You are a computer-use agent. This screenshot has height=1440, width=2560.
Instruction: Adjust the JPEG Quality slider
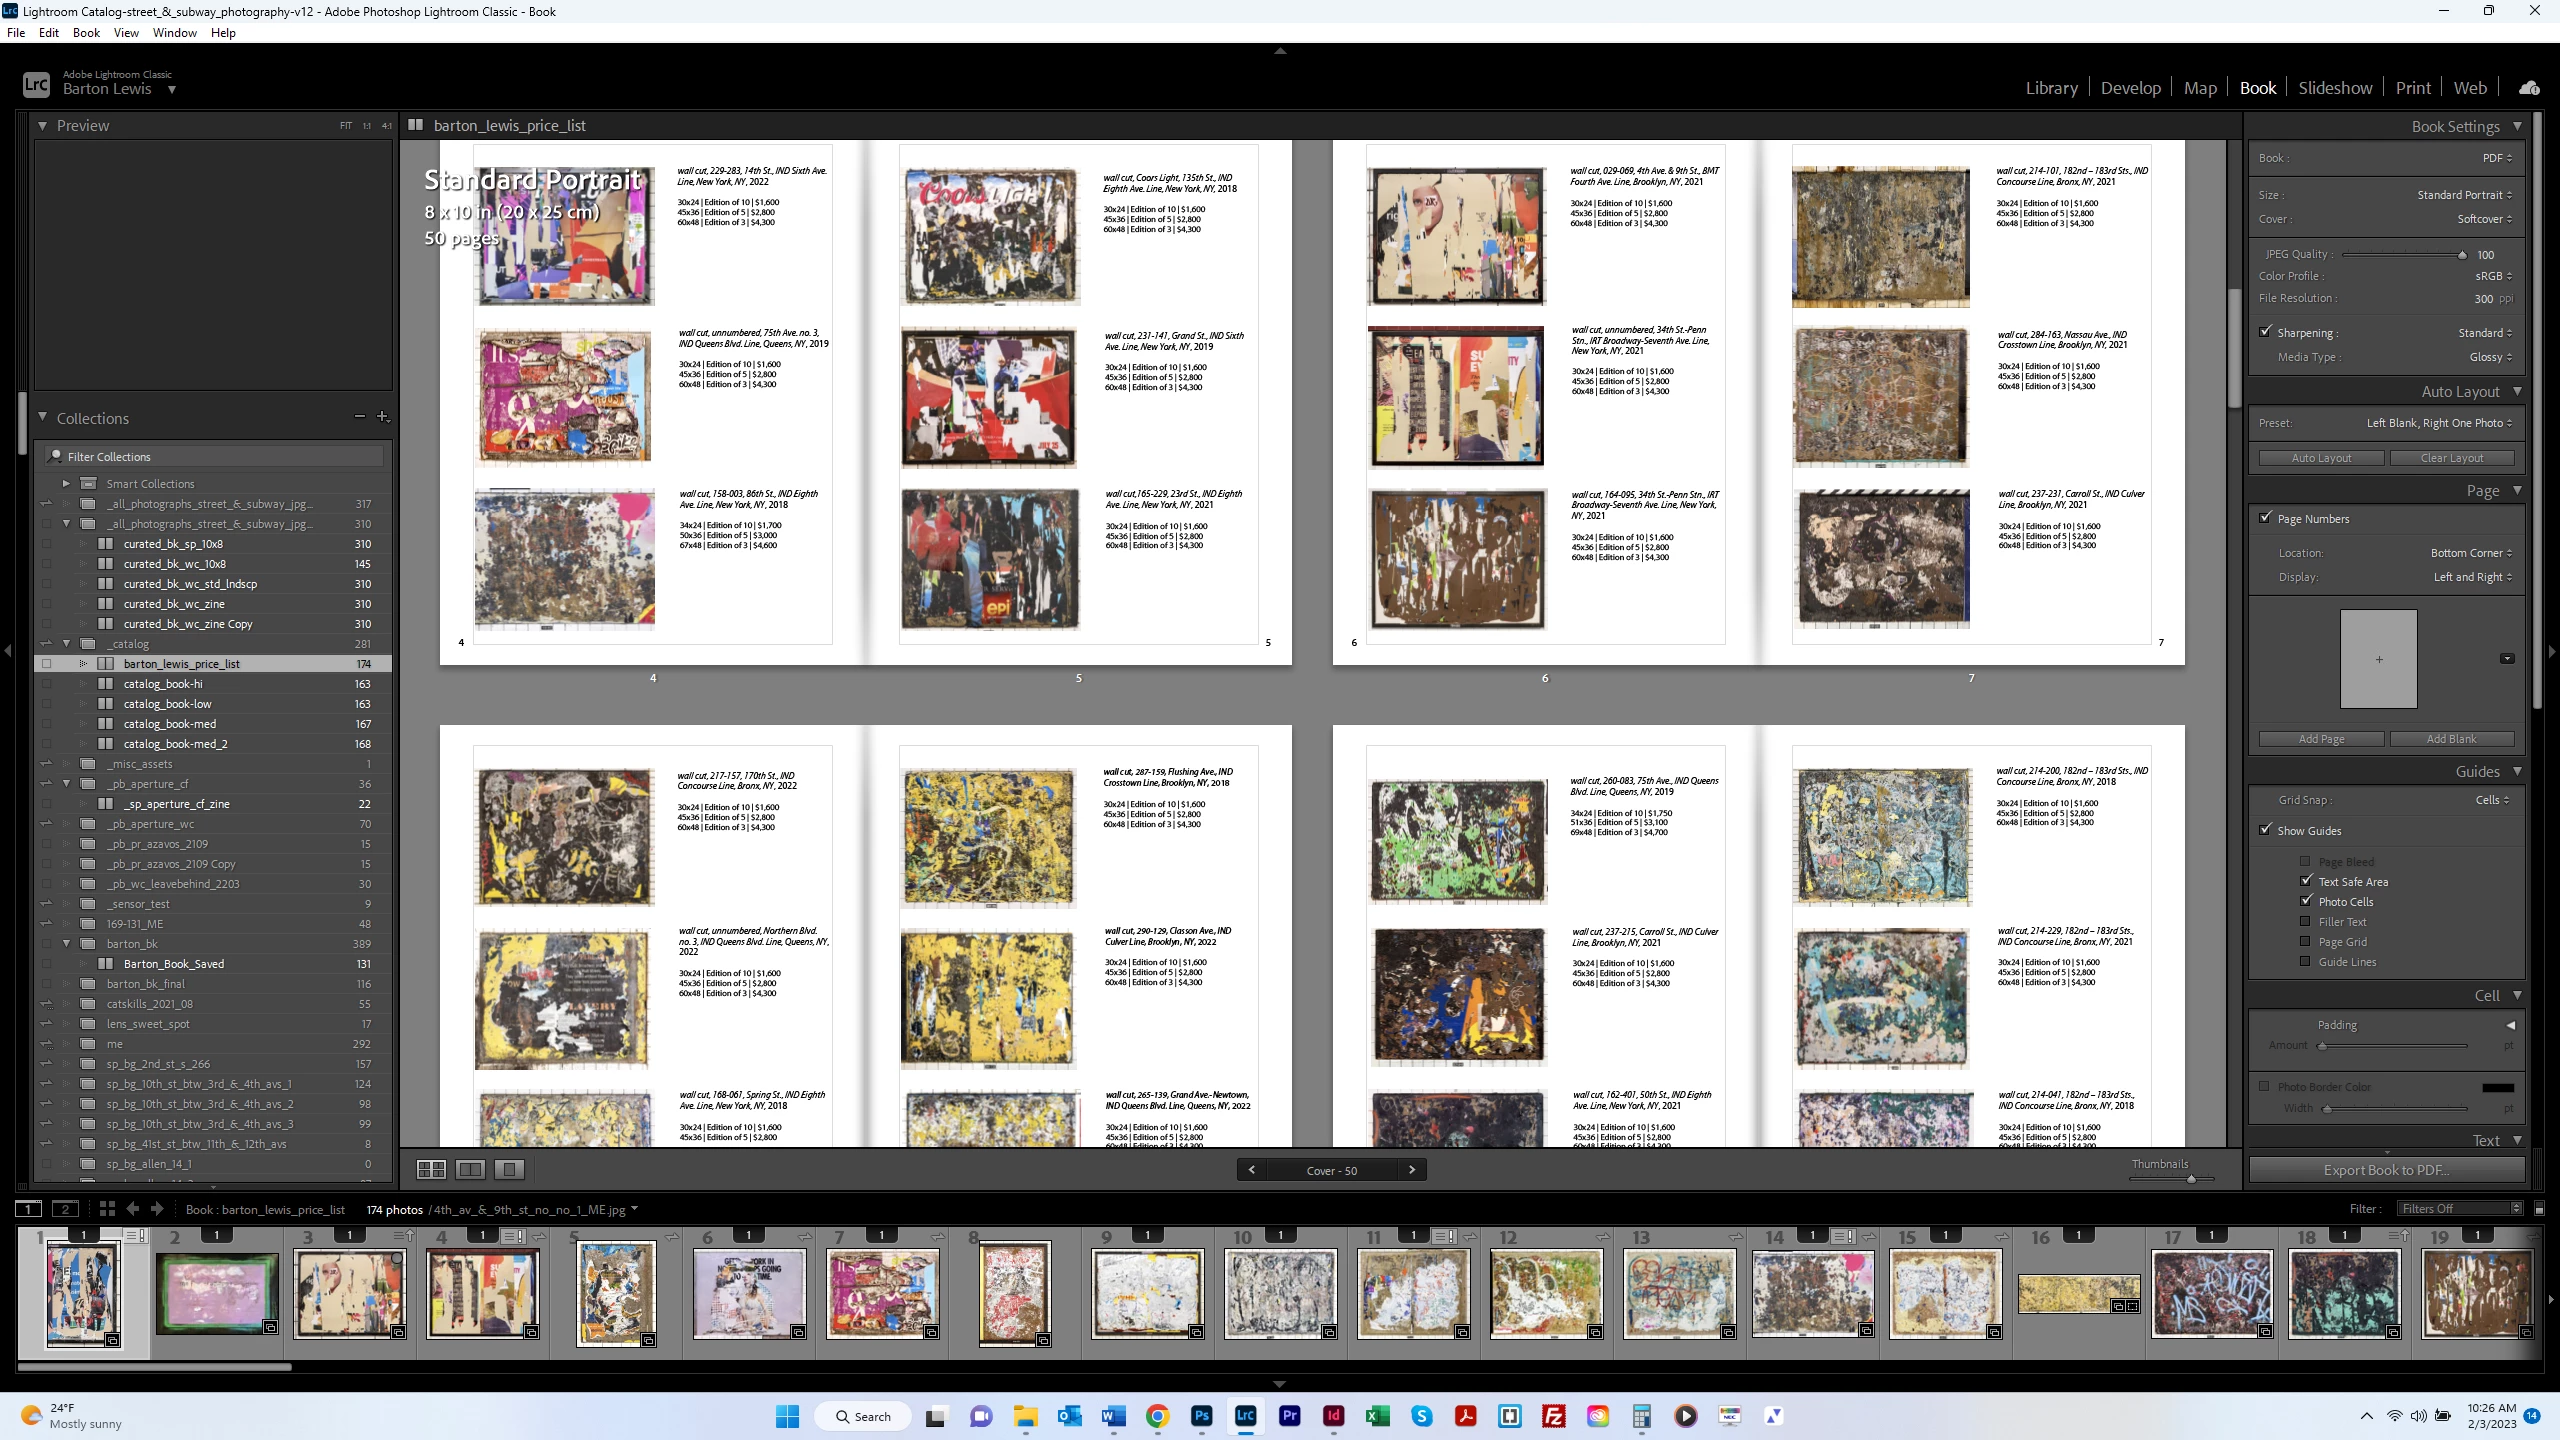click(2461, 255)
